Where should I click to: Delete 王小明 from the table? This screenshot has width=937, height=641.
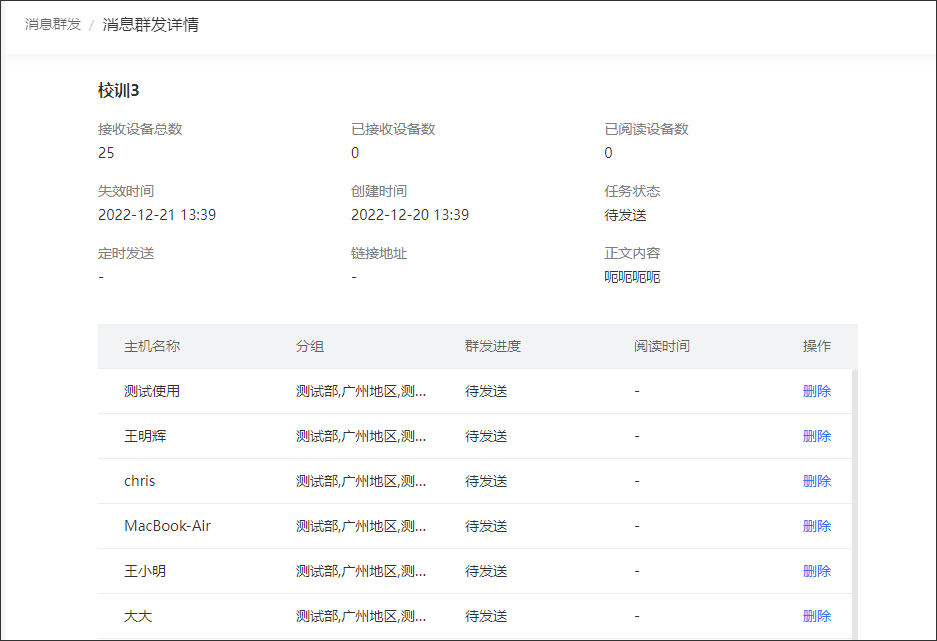tap(816, 571)
